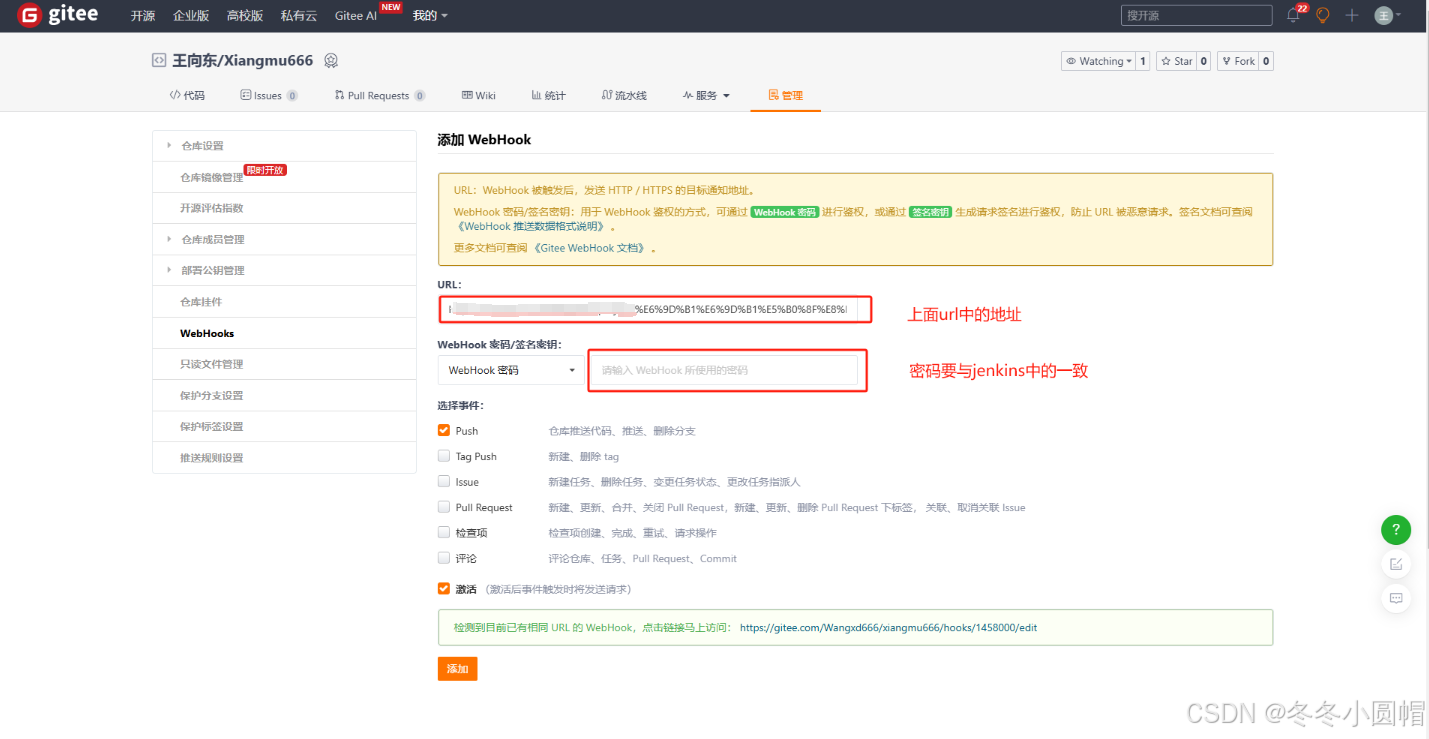Open 开源评估指数 in the sidebar
Image resolution: width=1429 pixels, height=739 pixels.
(284, 208)
